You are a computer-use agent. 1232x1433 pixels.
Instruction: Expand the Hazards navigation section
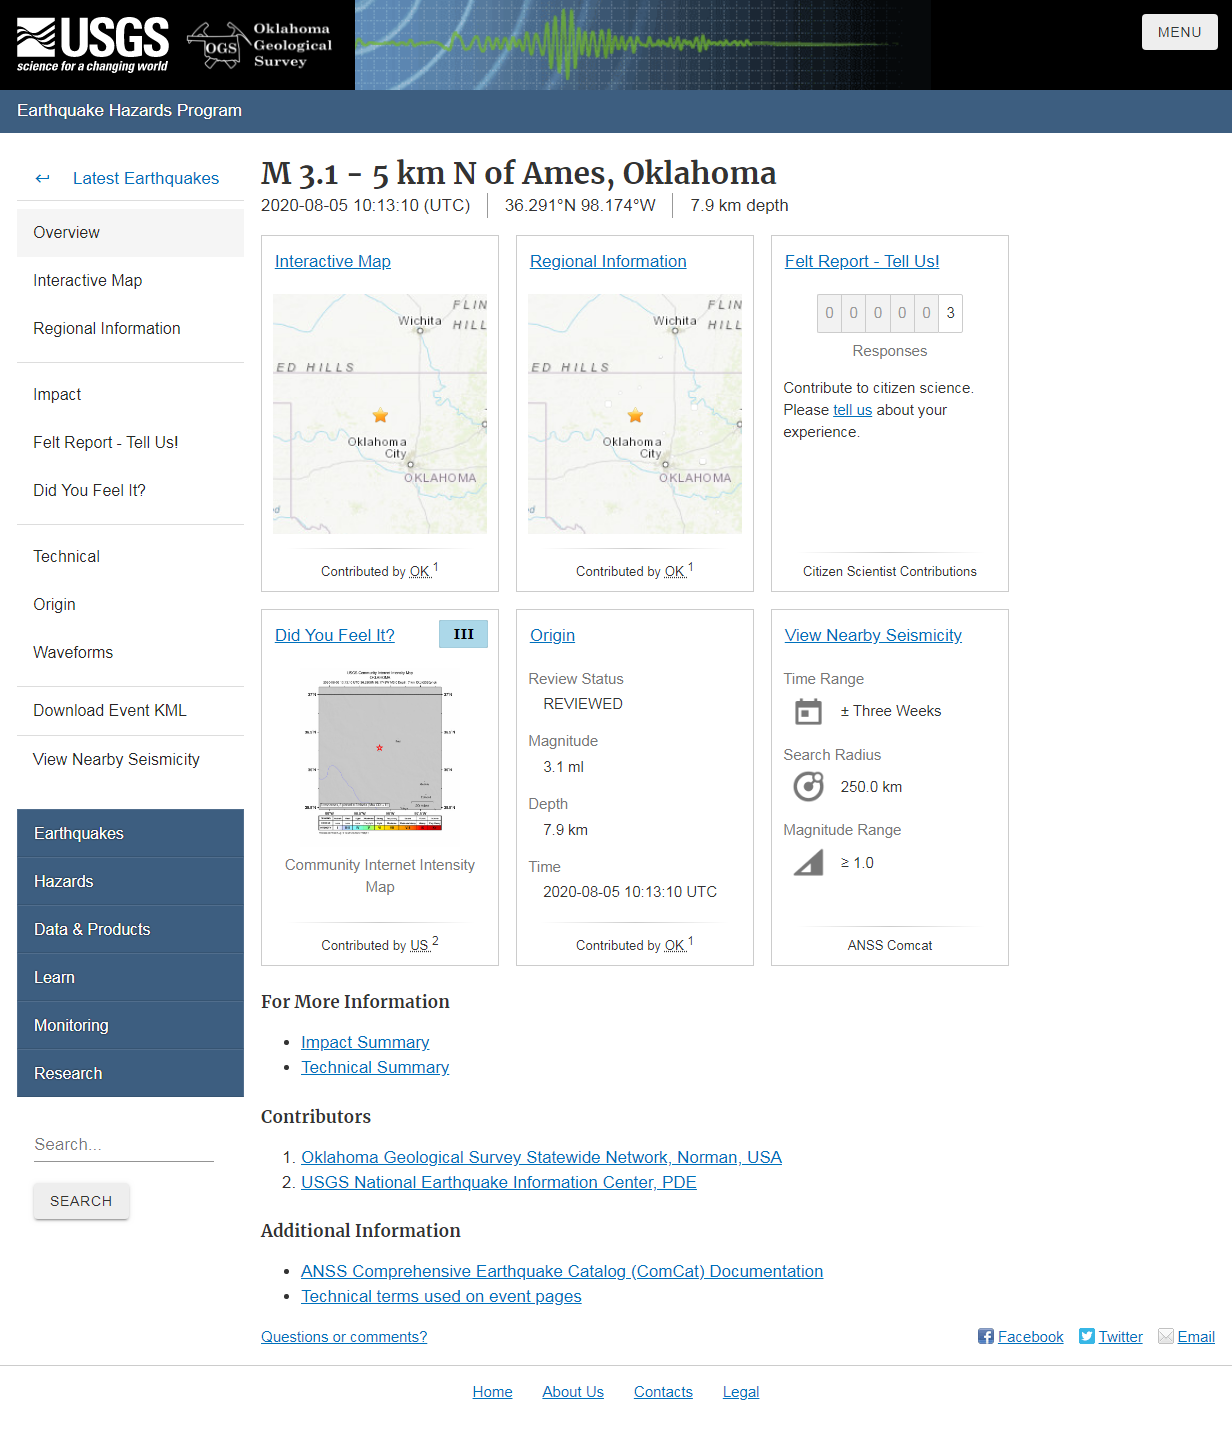(x=64, y=881)
